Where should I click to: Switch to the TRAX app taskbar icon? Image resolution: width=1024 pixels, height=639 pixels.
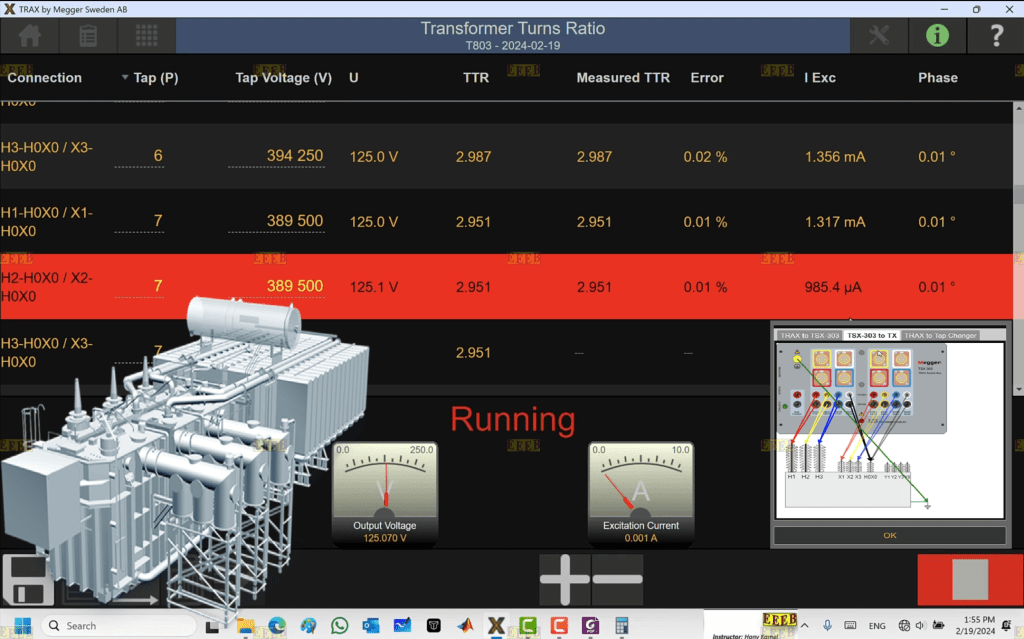pos(496,625)
